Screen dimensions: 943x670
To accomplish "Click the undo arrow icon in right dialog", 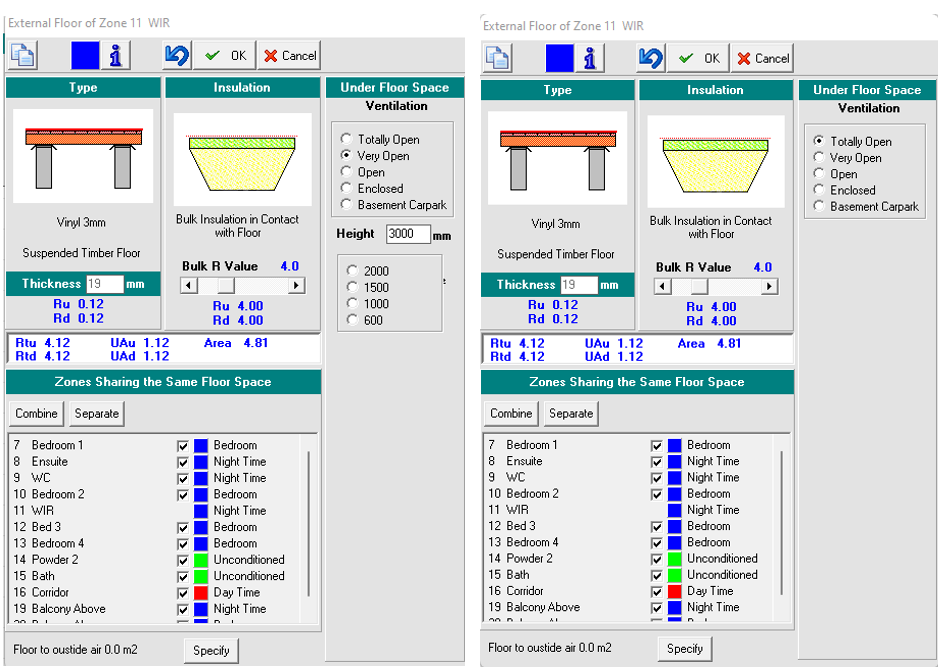I will click(651, 58).
